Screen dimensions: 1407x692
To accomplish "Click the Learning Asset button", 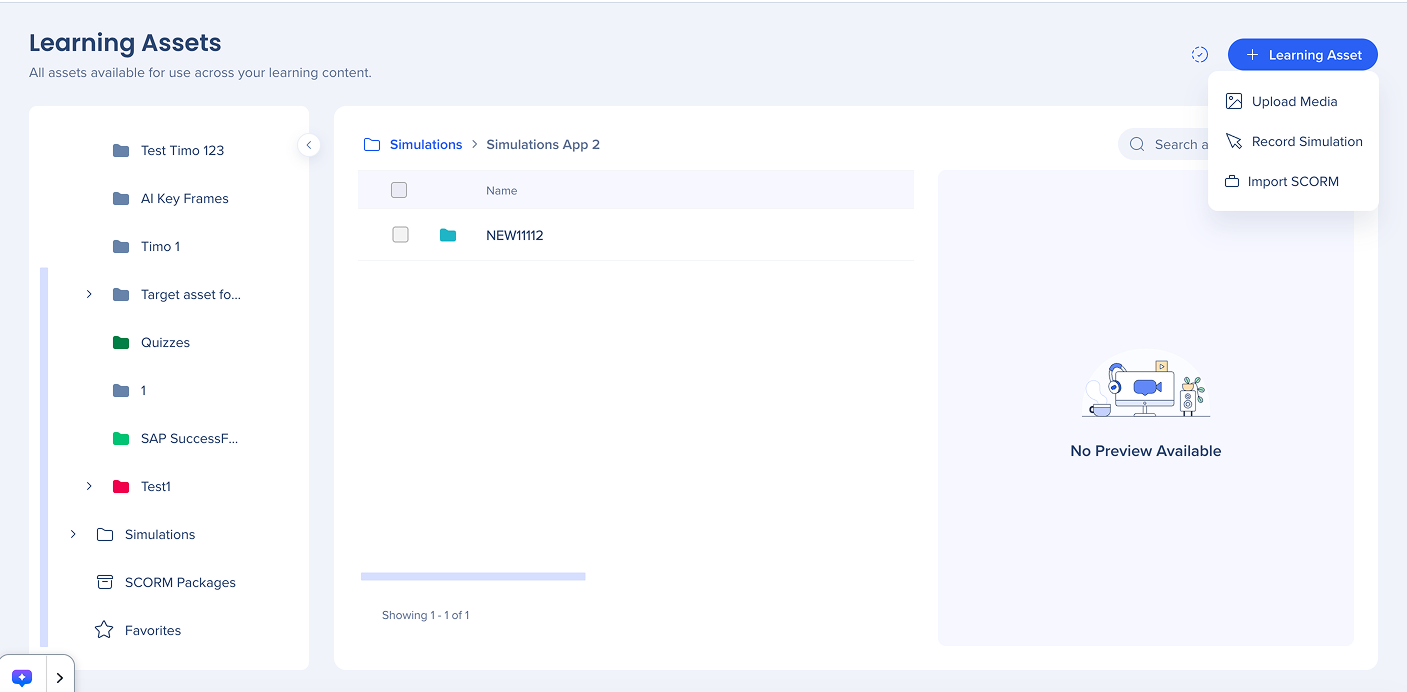I will pos(1302,55).
